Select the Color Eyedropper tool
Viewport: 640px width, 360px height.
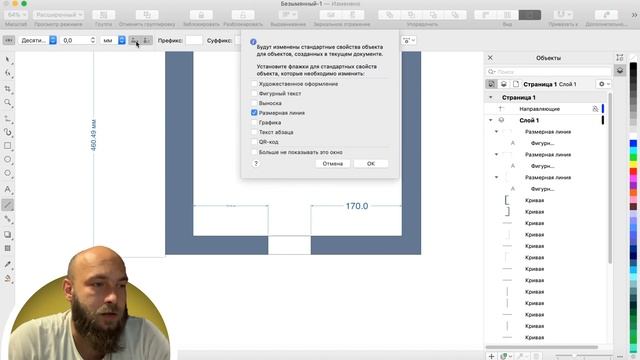[x=8, y=264]
